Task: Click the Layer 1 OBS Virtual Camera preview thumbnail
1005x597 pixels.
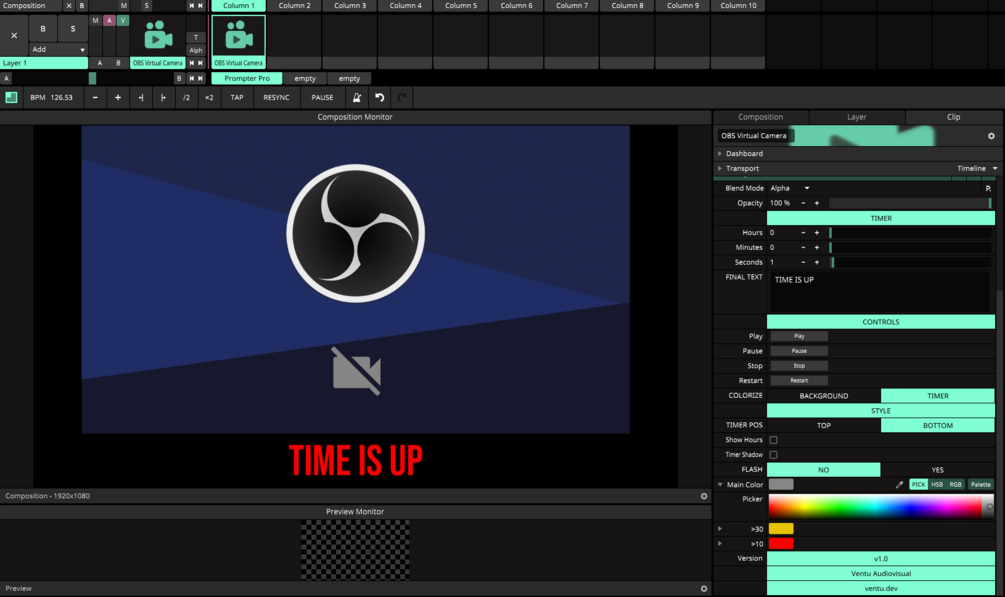Action: click(158, 35)
